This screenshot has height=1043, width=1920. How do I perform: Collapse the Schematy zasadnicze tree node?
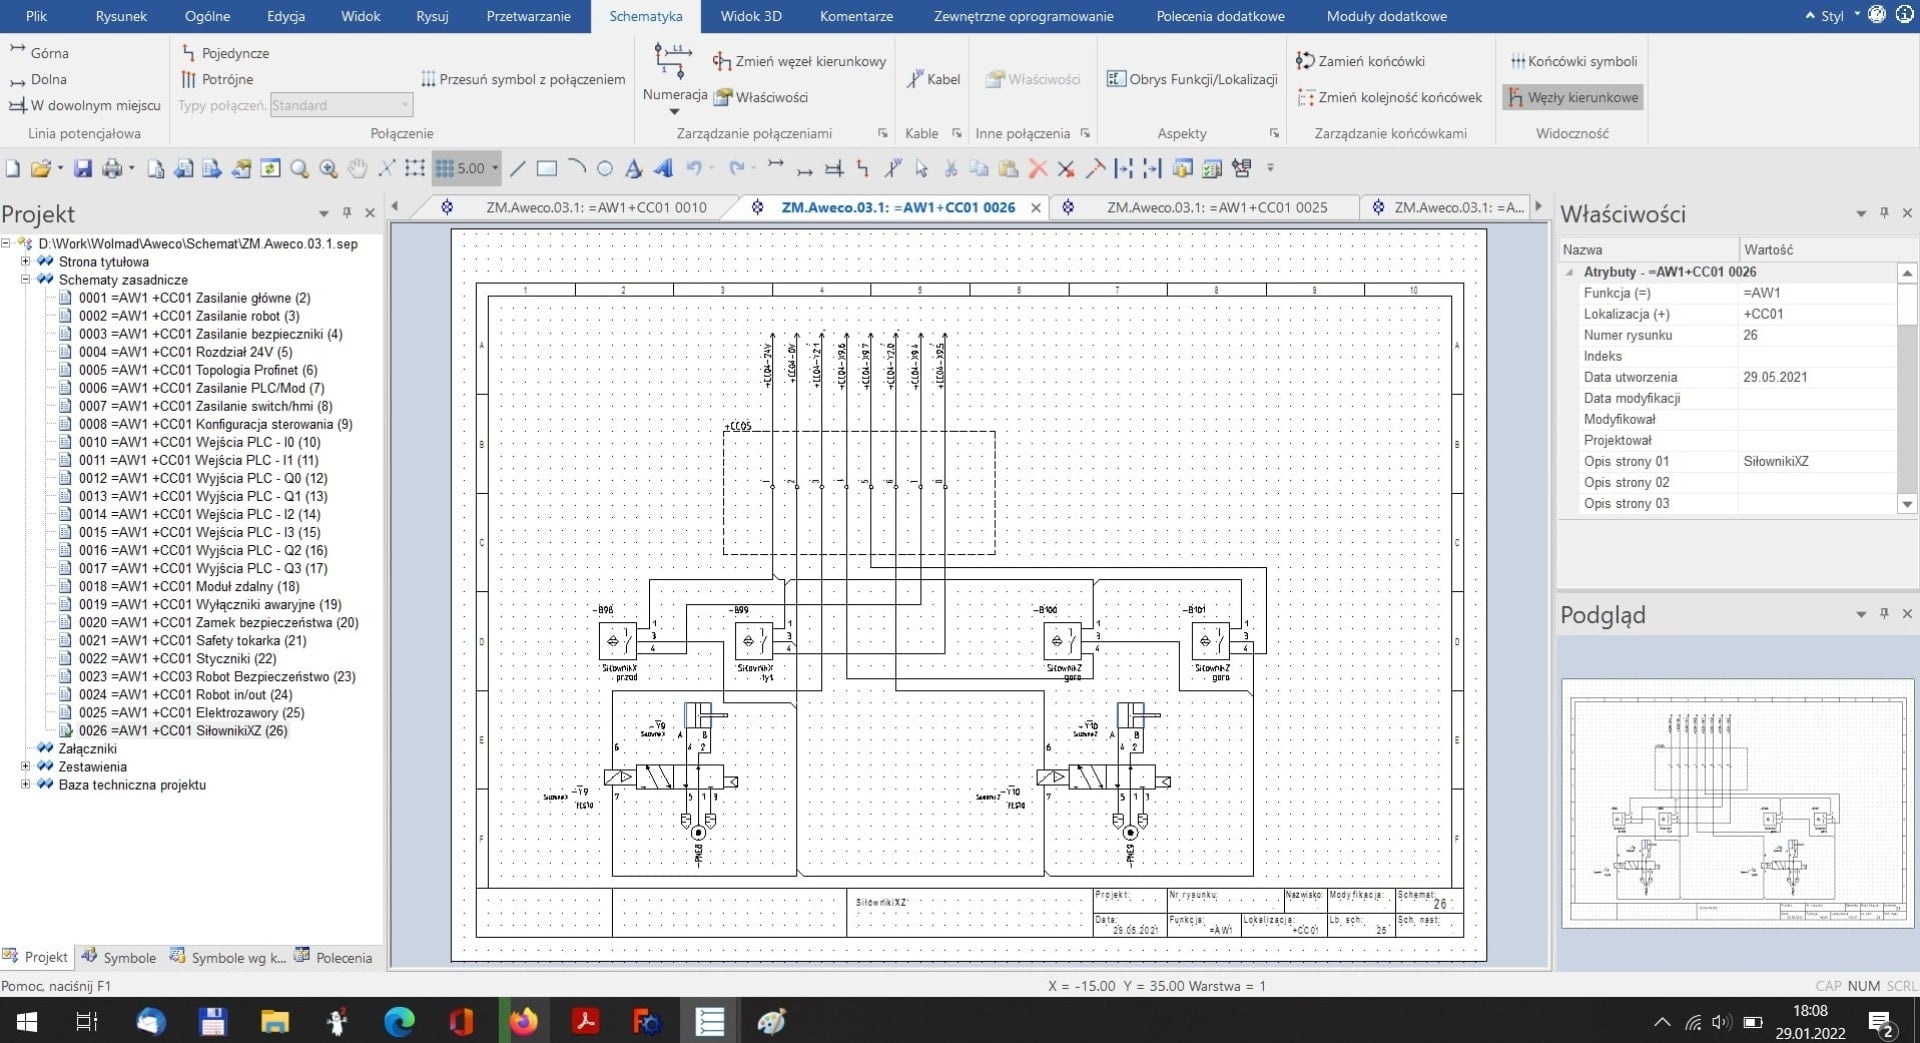[x=26, y=280]
